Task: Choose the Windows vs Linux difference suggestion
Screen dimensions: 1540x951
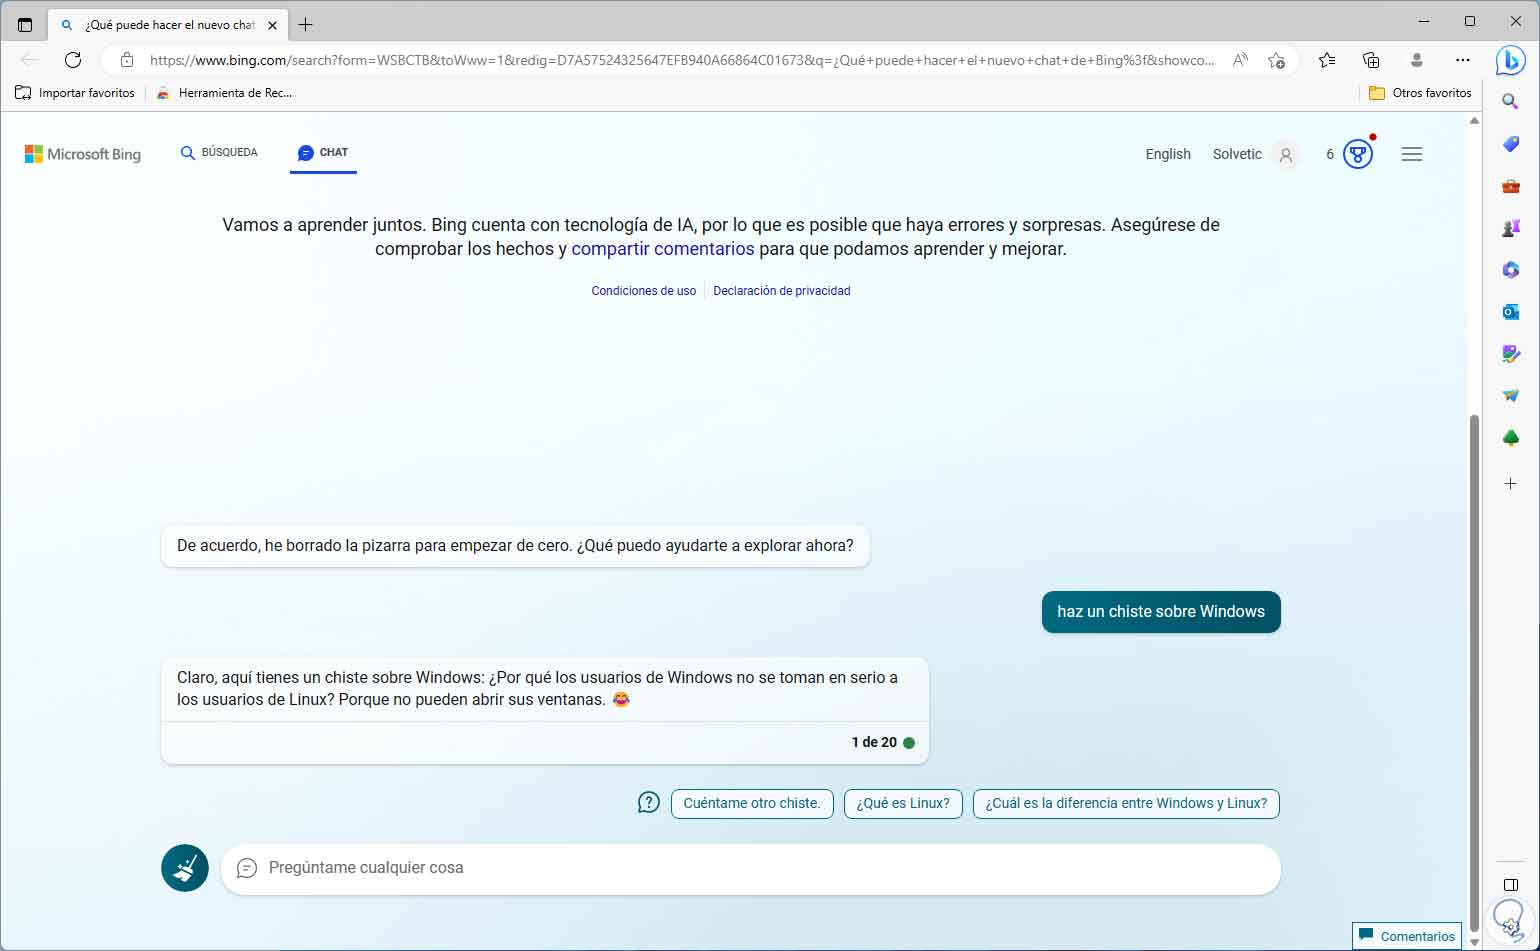Action: (x=1126, y=804)
